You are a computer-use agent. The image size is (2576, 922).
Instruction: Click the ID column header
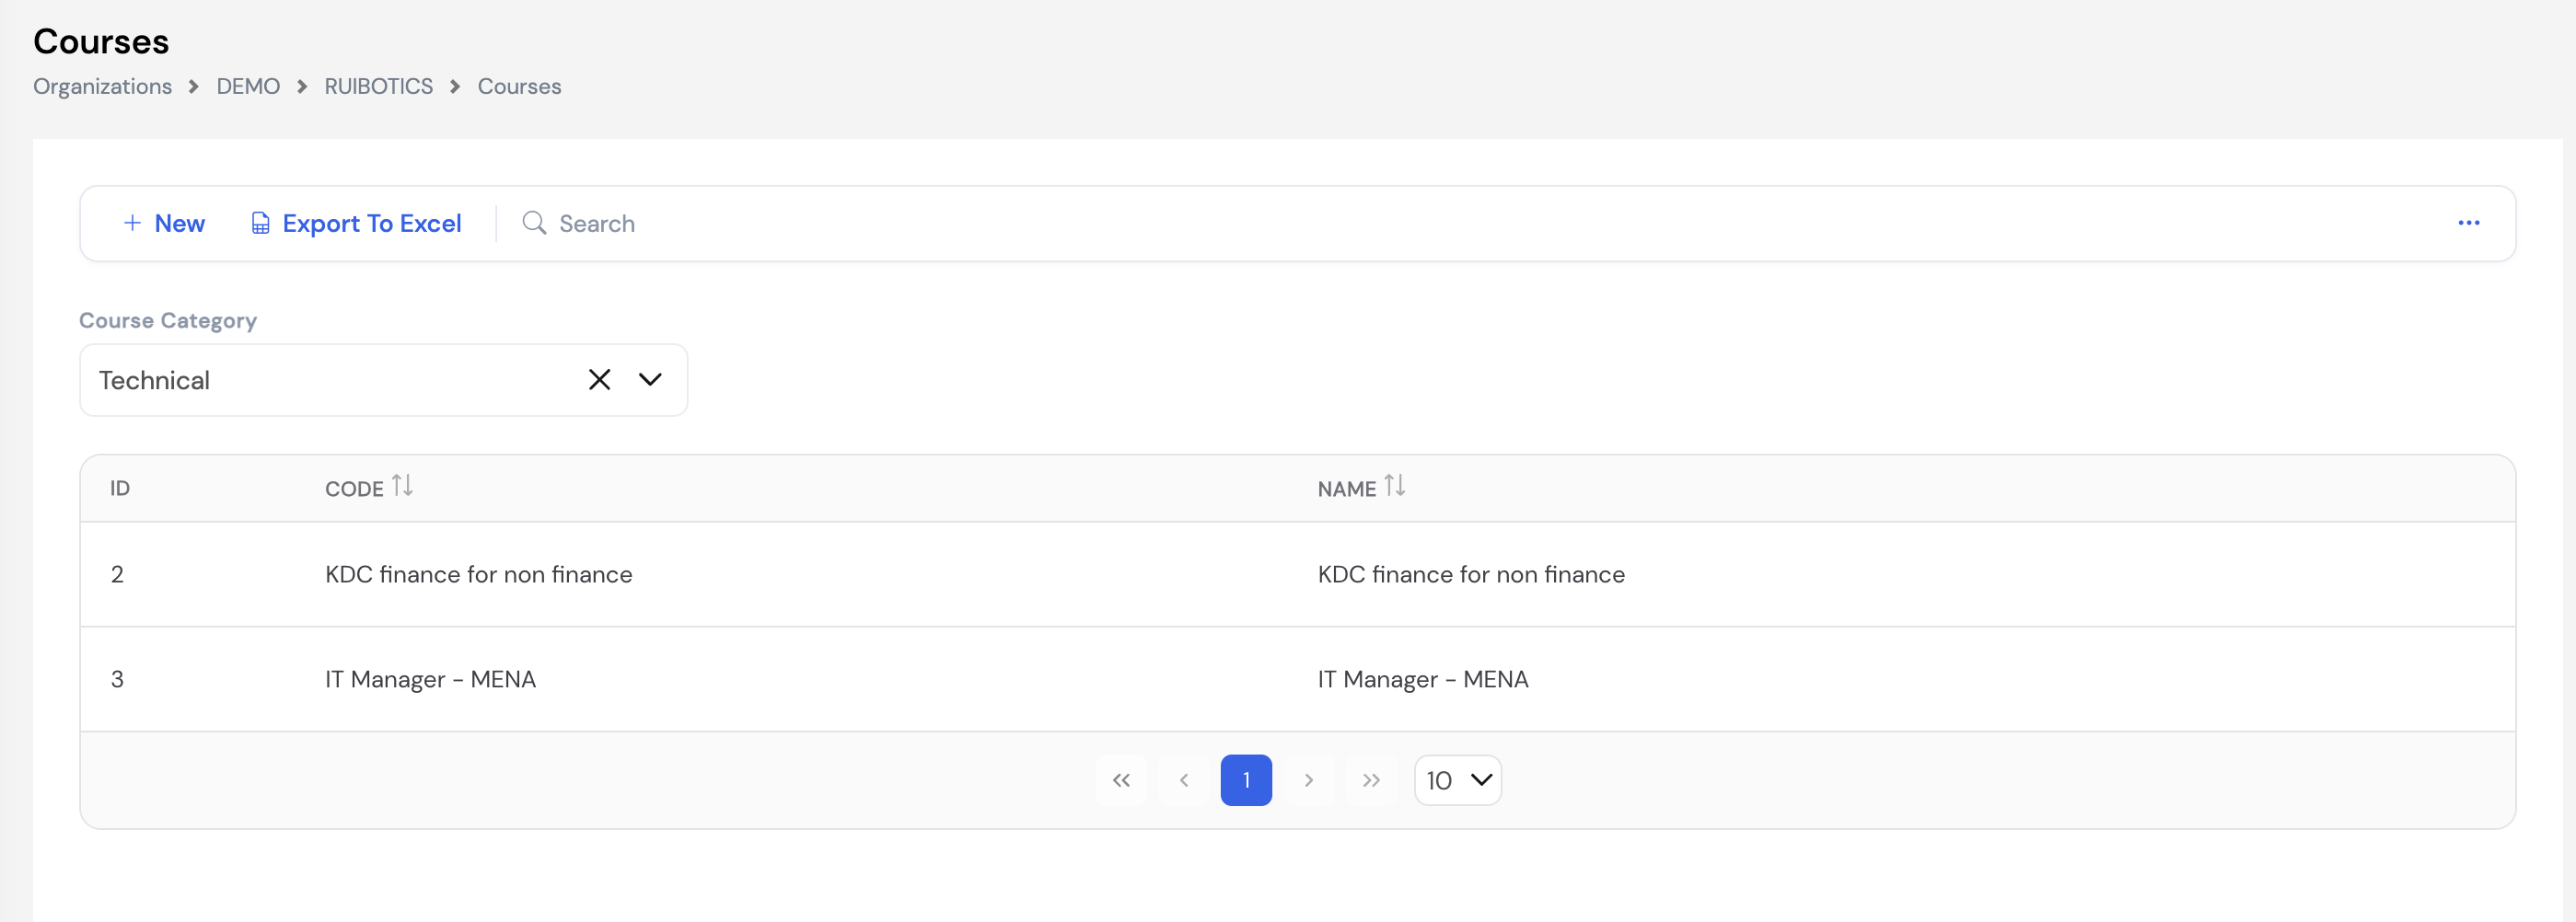click(x=120, y=488)
